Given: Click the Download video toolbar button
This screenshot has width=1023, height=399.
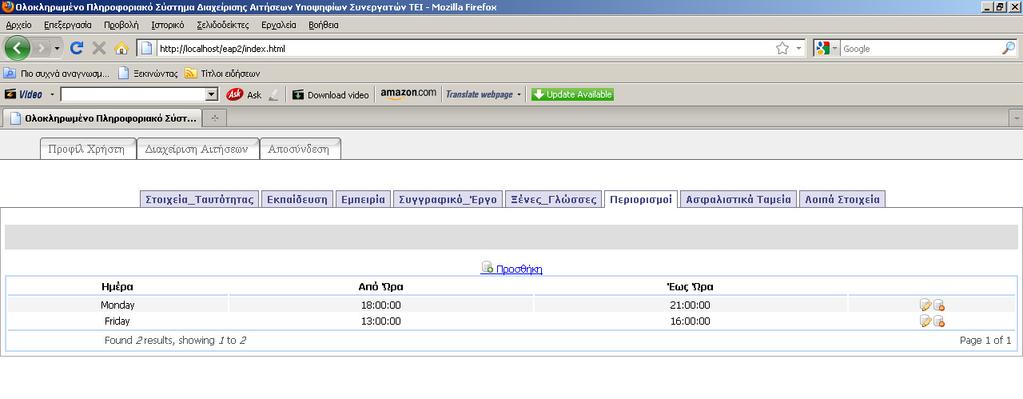Looking at the screenshot, I should pos(330,95).
